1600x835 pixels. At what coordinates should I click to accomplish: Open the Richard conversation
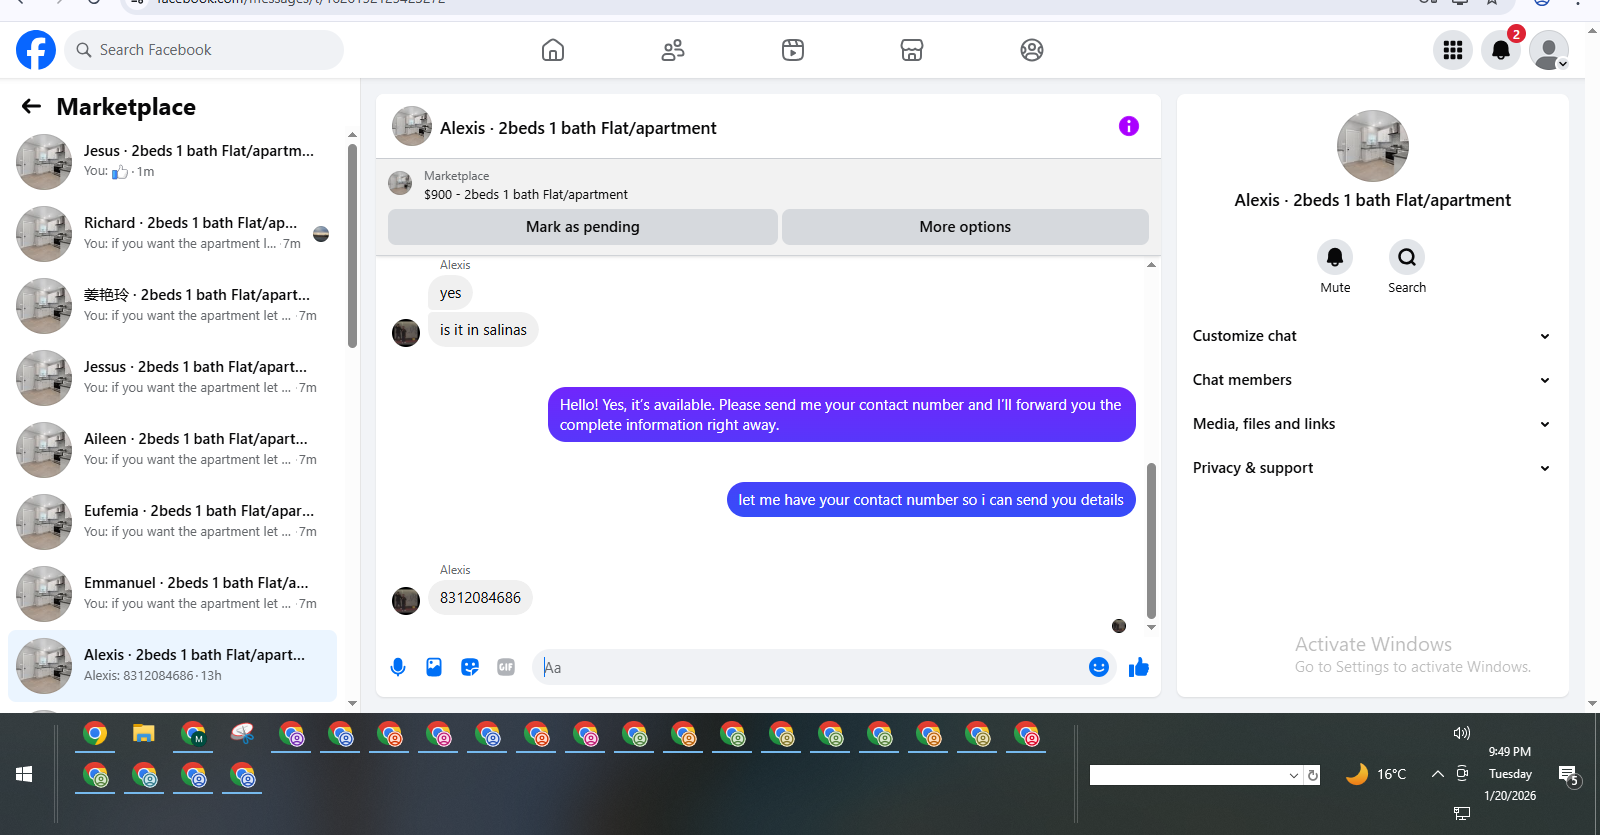[x=172, y=234]
